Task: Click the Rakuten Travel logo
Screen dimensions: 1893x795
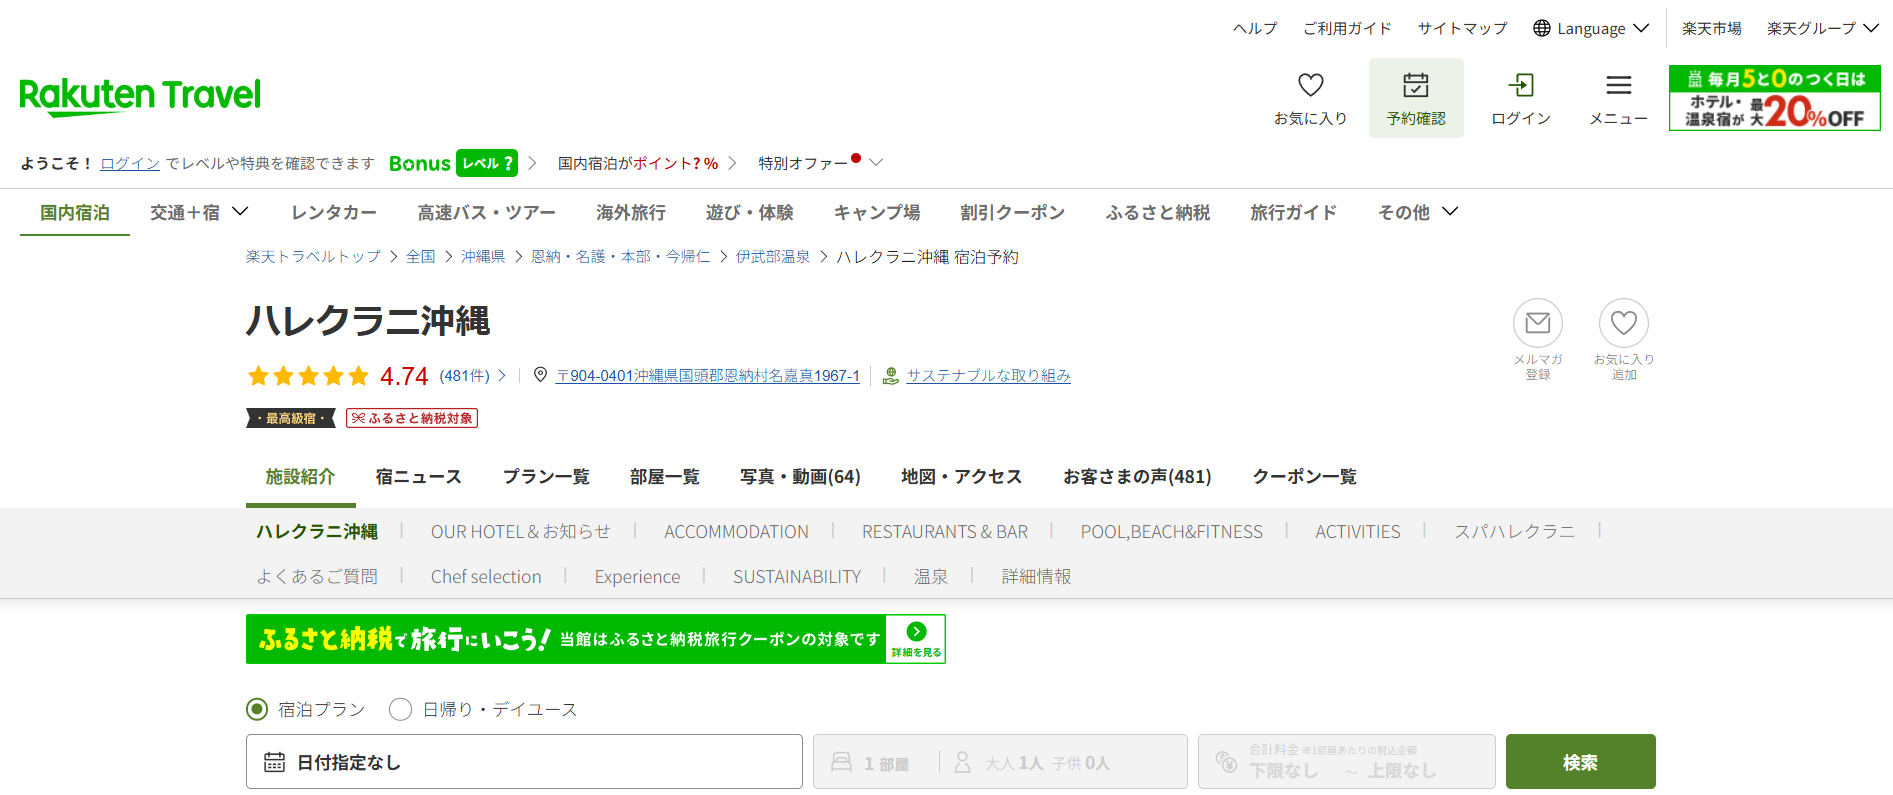Action: [140, 96]
